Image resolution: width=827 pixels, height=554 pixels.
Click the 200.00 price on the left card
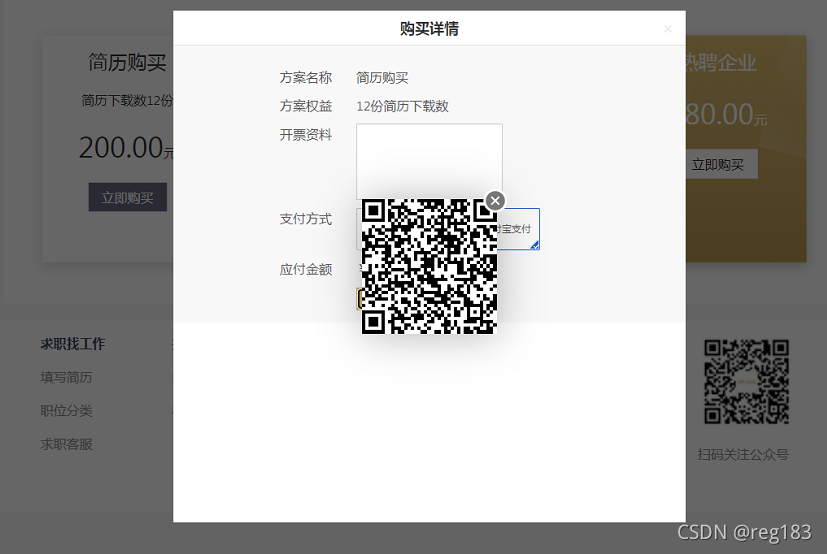[121, 147]
